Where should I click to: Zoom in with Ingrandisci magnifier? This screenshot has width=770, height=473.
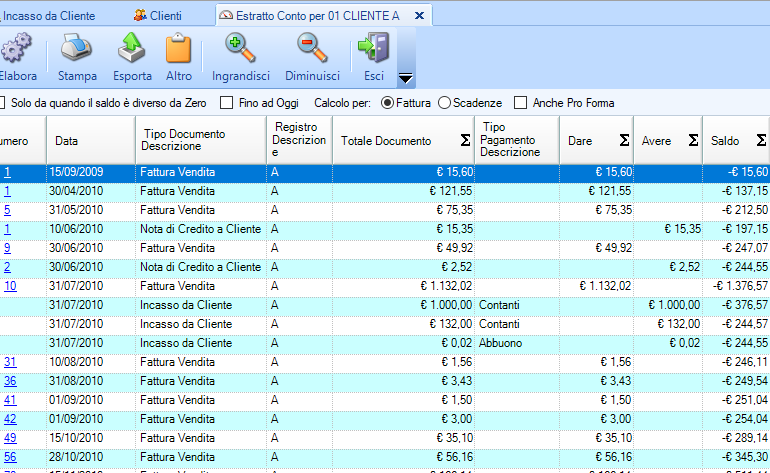pos(240,48)
